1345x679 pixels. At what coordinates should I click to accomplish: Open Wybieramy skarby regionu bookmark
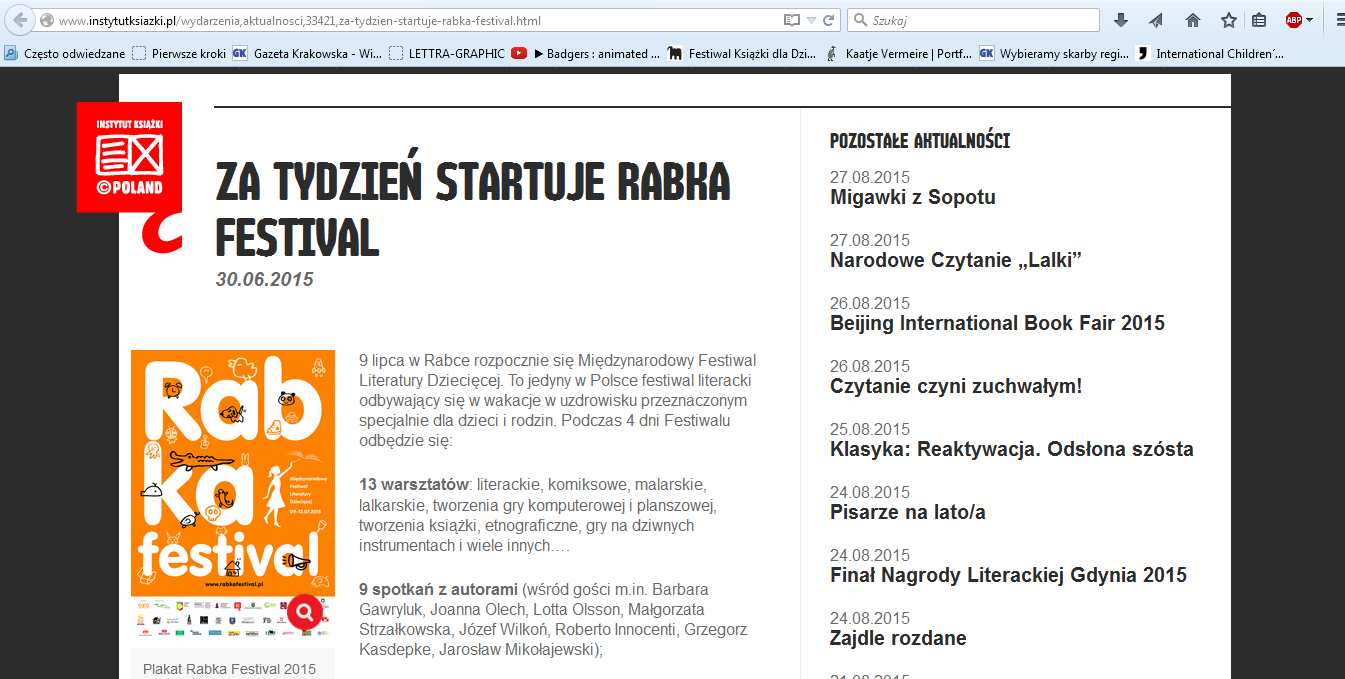pos(1054,54)
